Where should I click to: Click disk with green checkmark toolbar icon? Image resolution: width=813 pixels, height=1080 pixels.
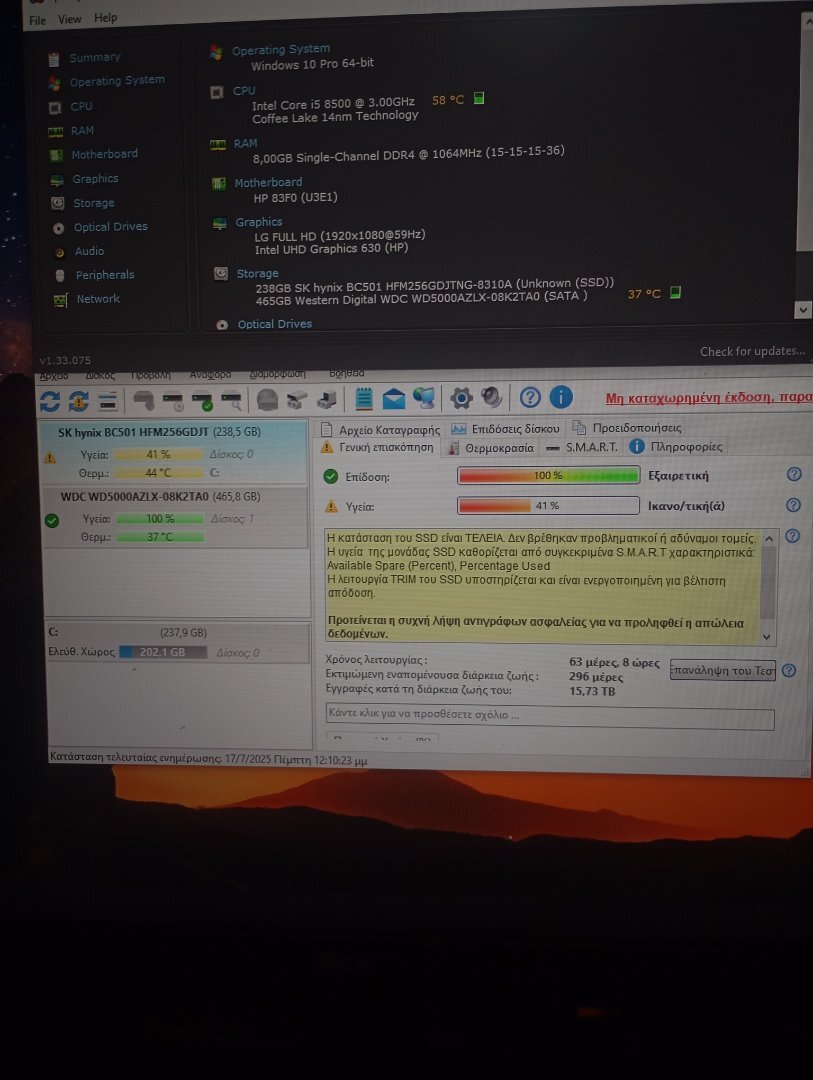[202, 400]
